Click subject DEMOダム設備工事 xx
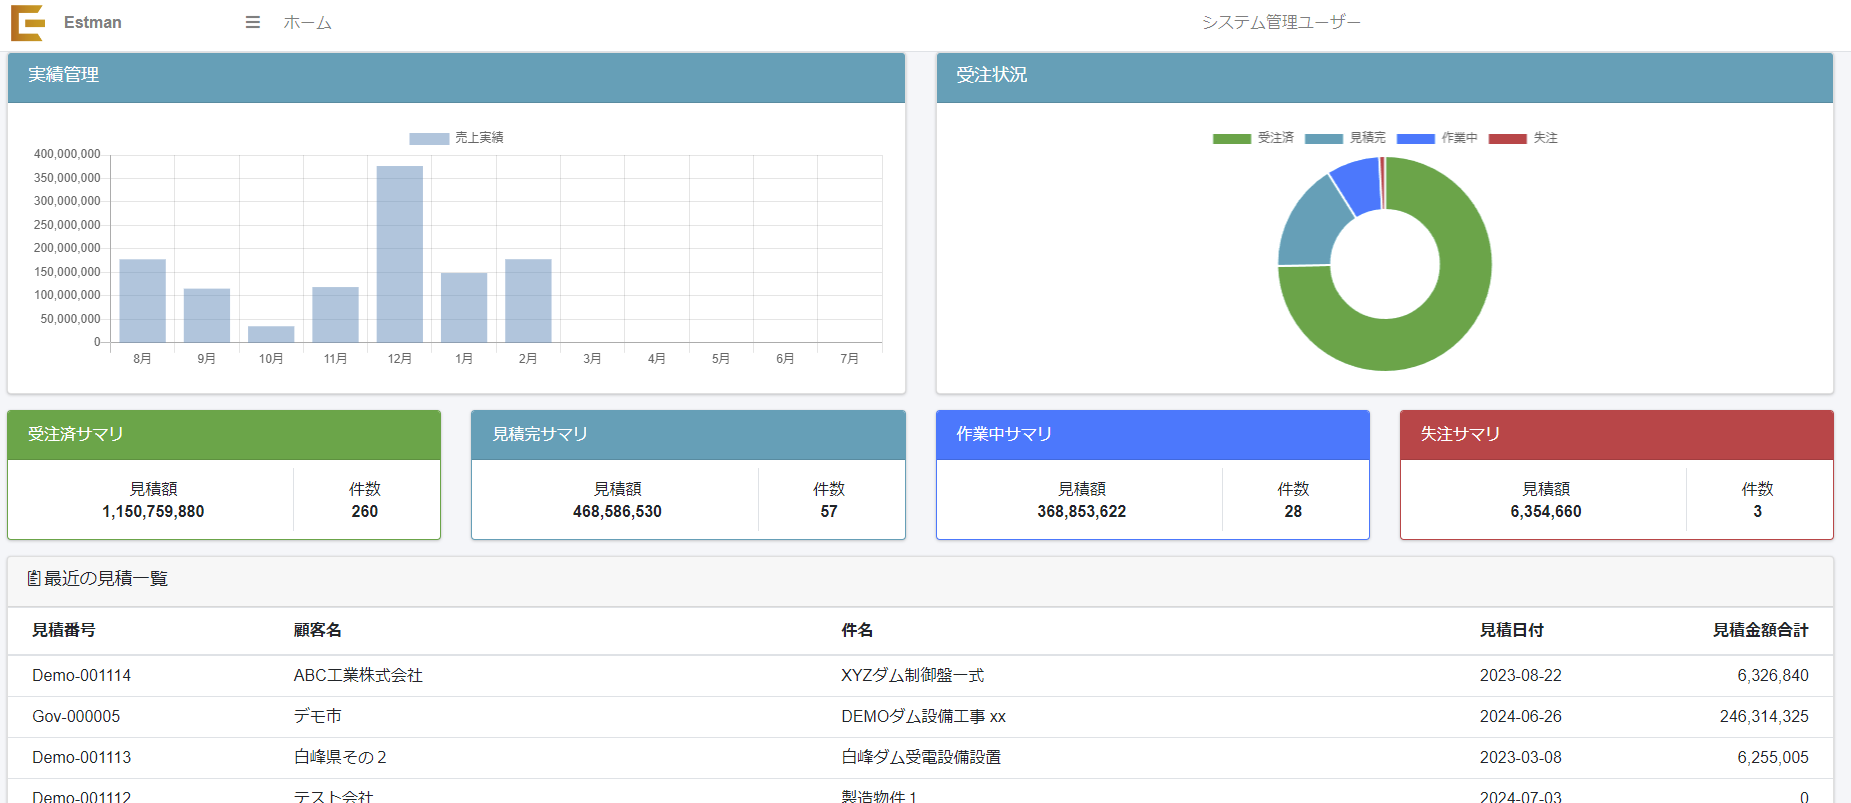Viewport: 1851px width, 803px height. pos(924,716)
